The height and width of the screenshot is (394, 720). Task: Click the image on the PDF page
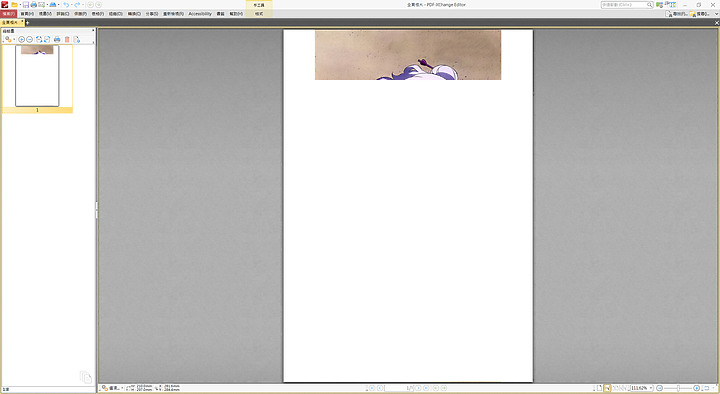[408, 55]
